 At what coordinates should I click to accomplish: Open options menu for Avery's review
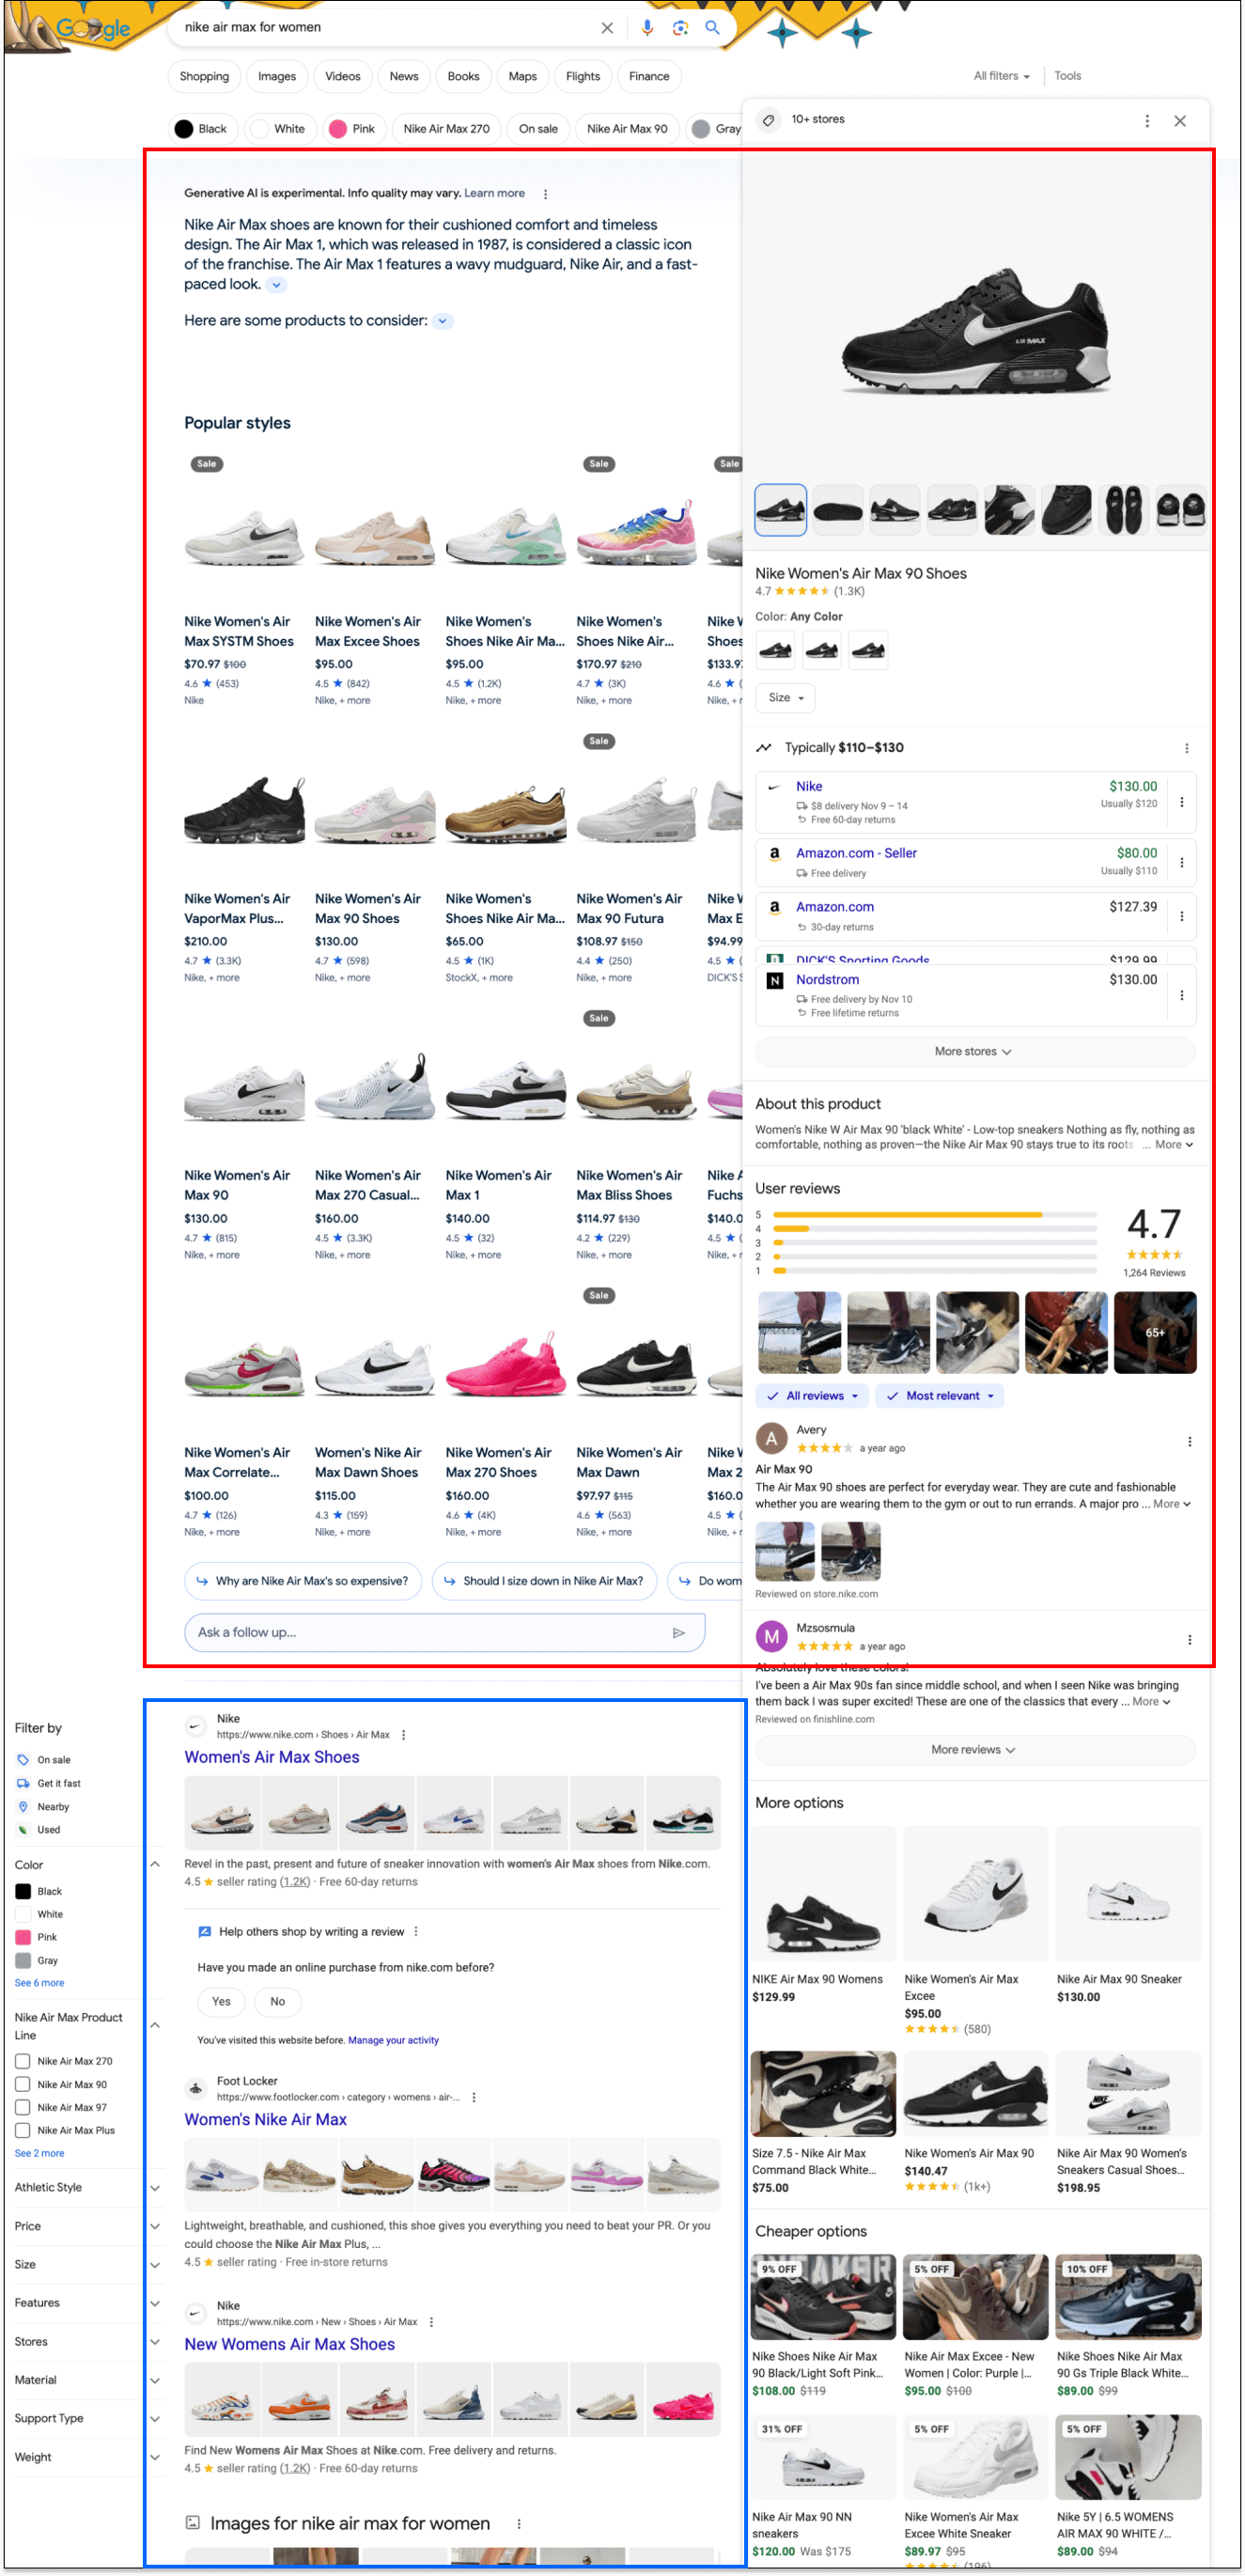[1189, 1441]
